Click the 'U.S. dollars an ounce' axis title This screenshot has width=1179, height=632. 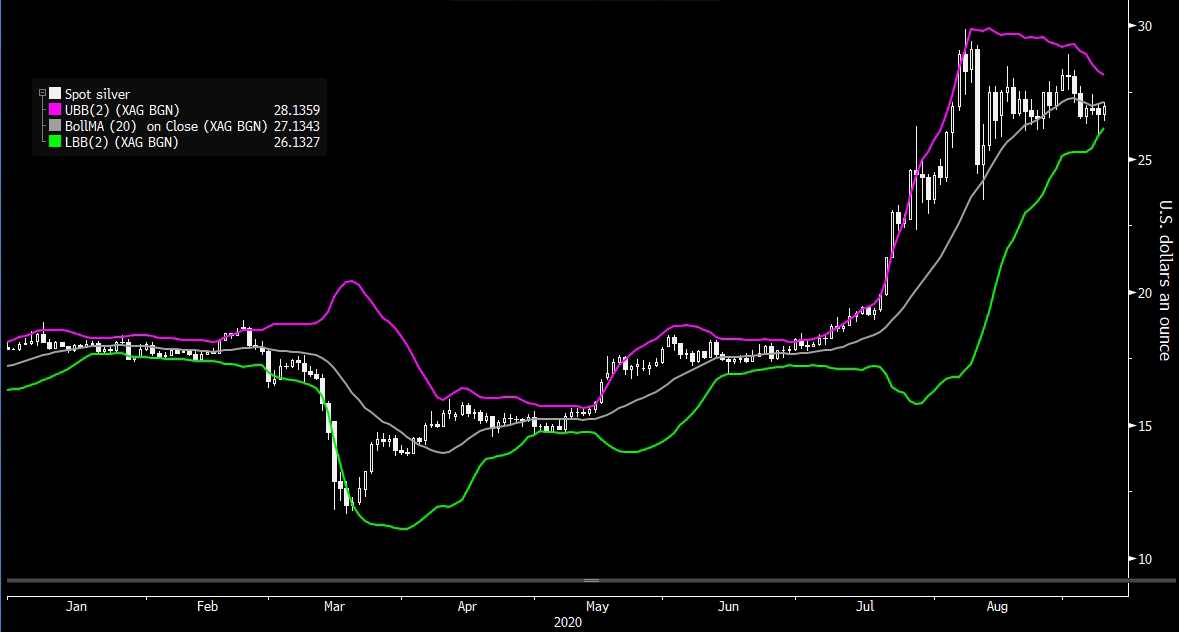1165,280
